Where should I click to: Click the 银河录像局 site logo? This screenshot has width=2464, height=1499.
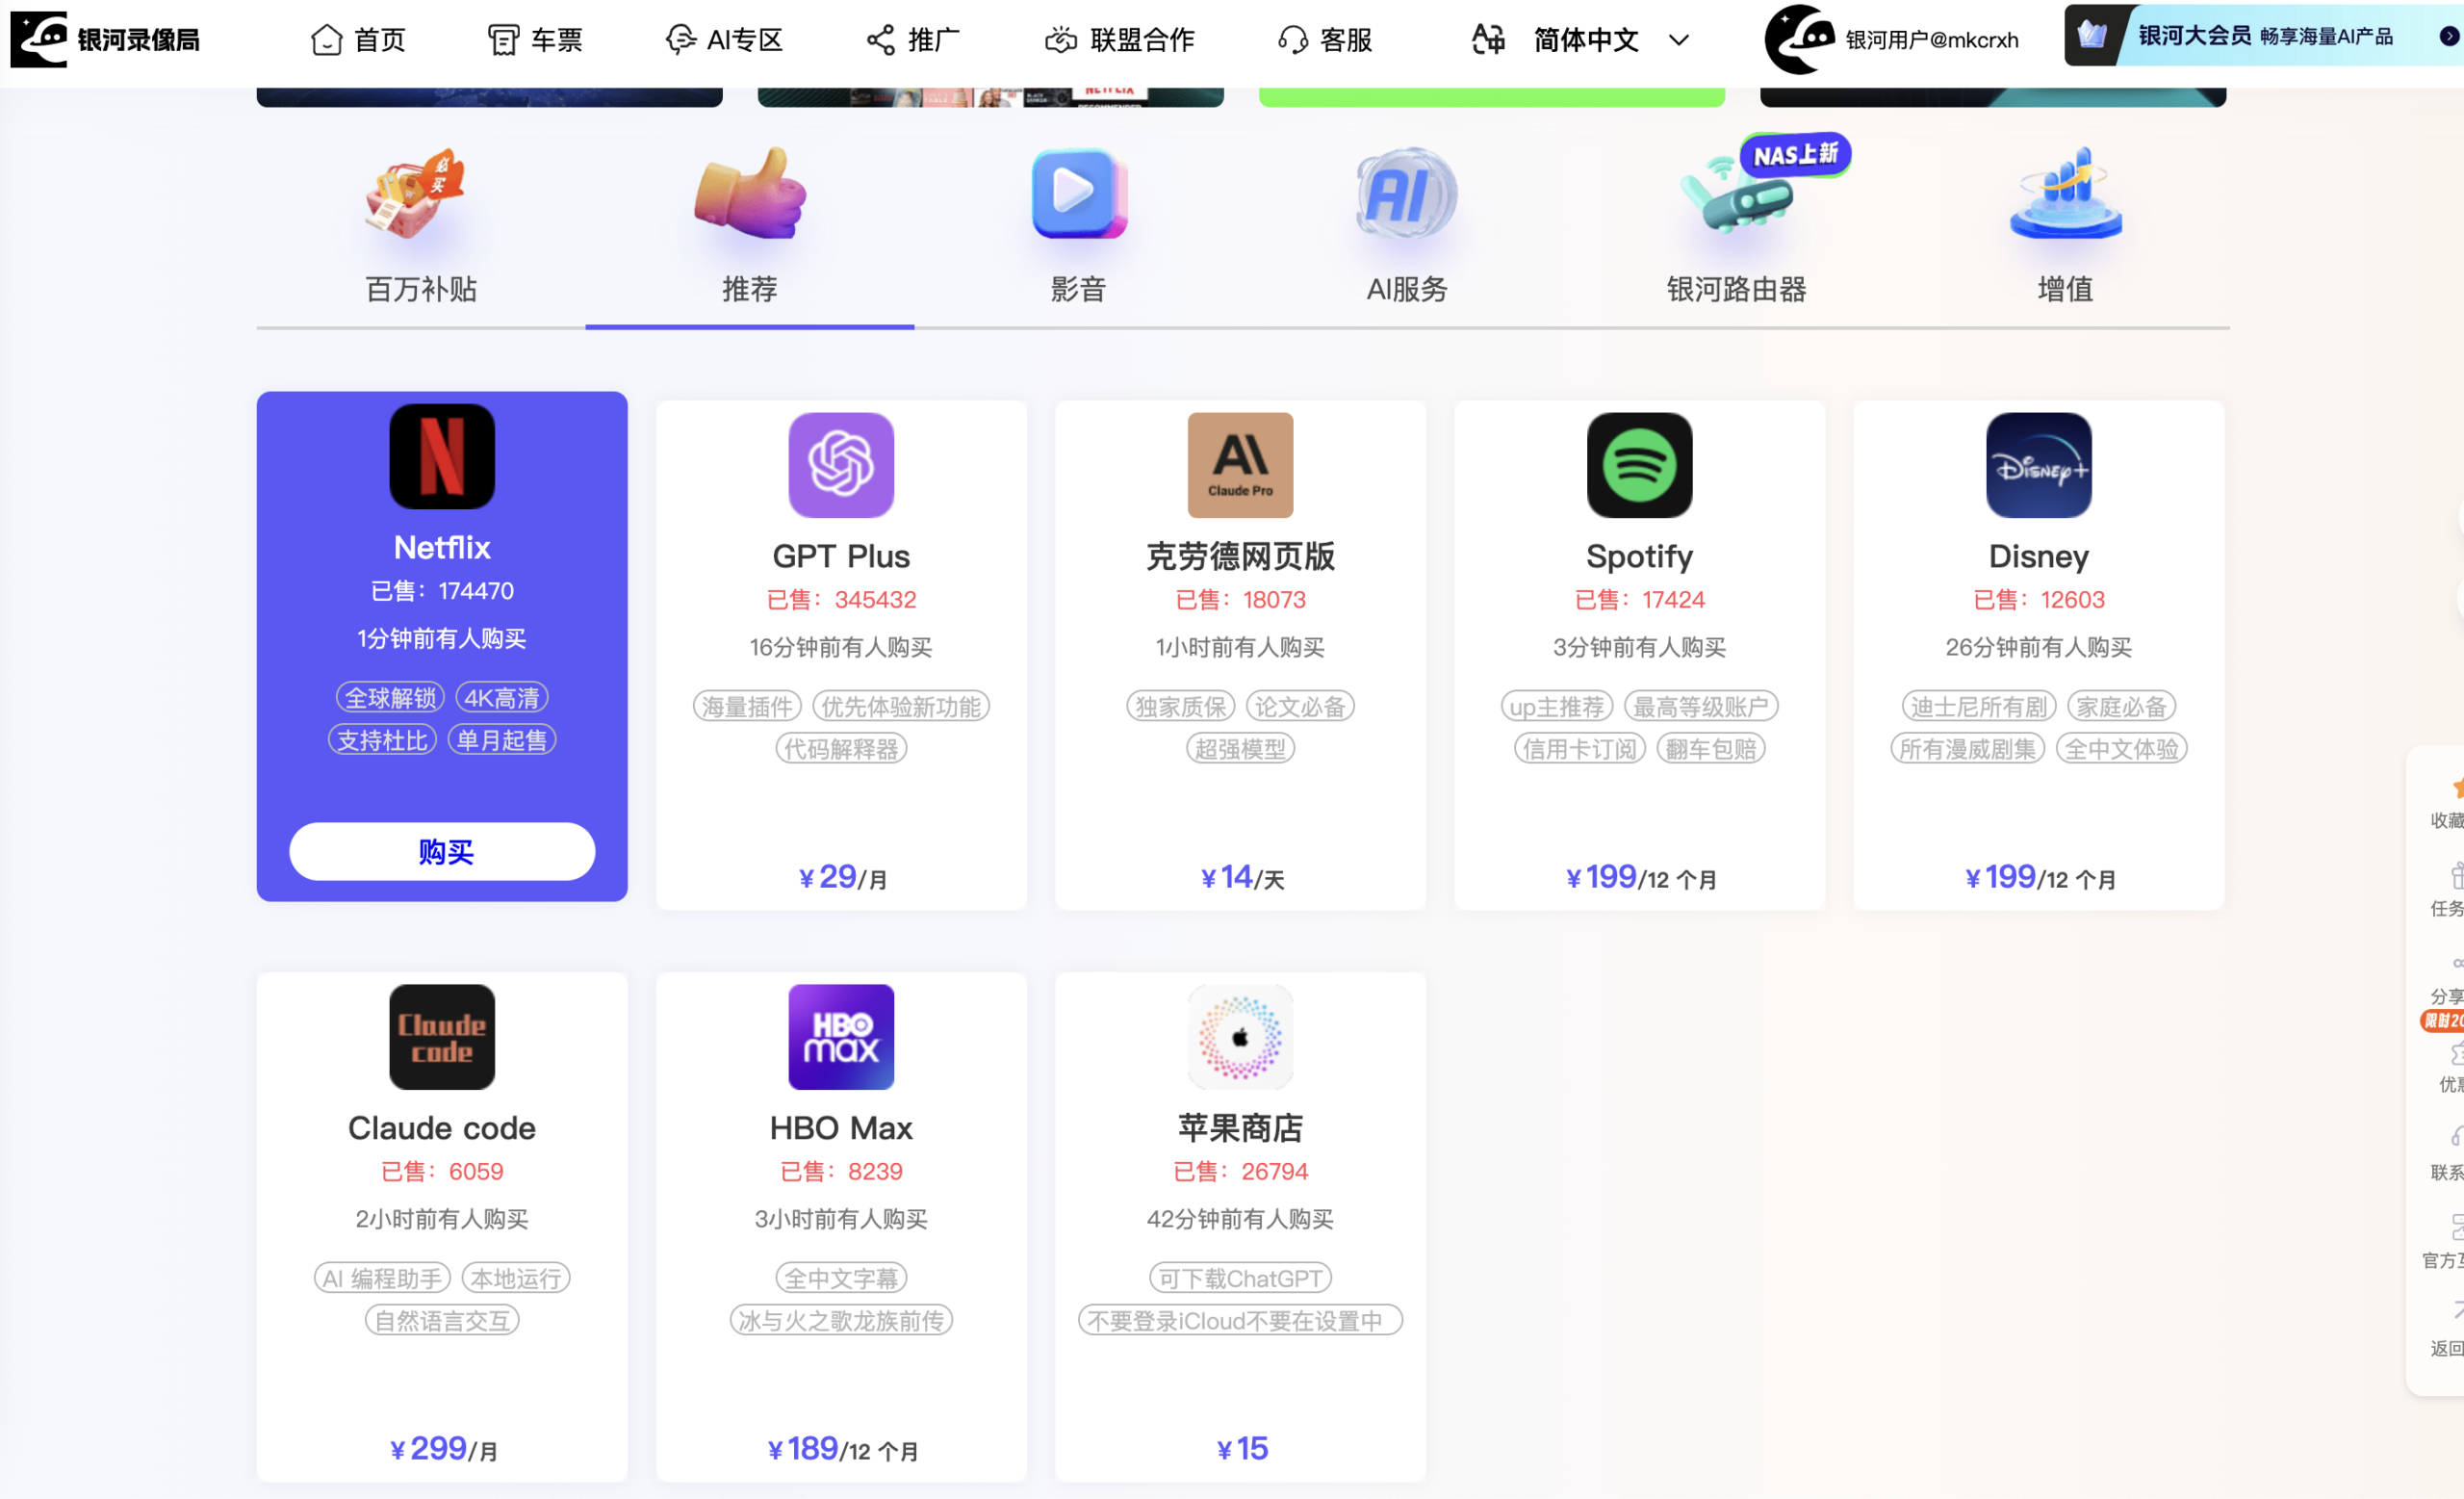click(106, 40)
